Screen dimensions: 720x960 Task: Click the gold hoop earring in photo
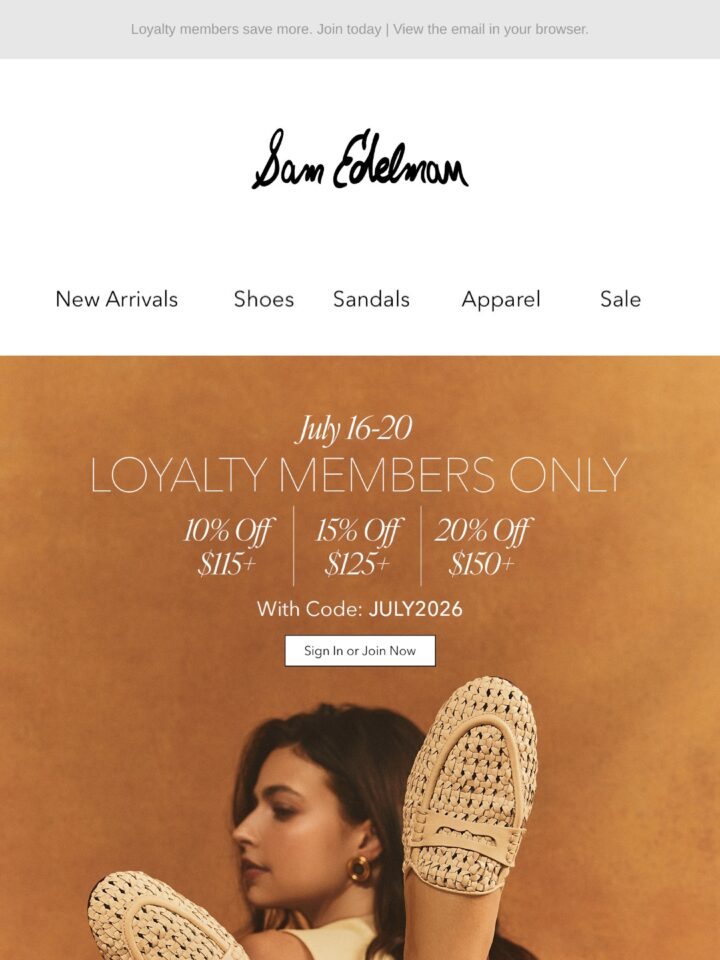point(359,868)
